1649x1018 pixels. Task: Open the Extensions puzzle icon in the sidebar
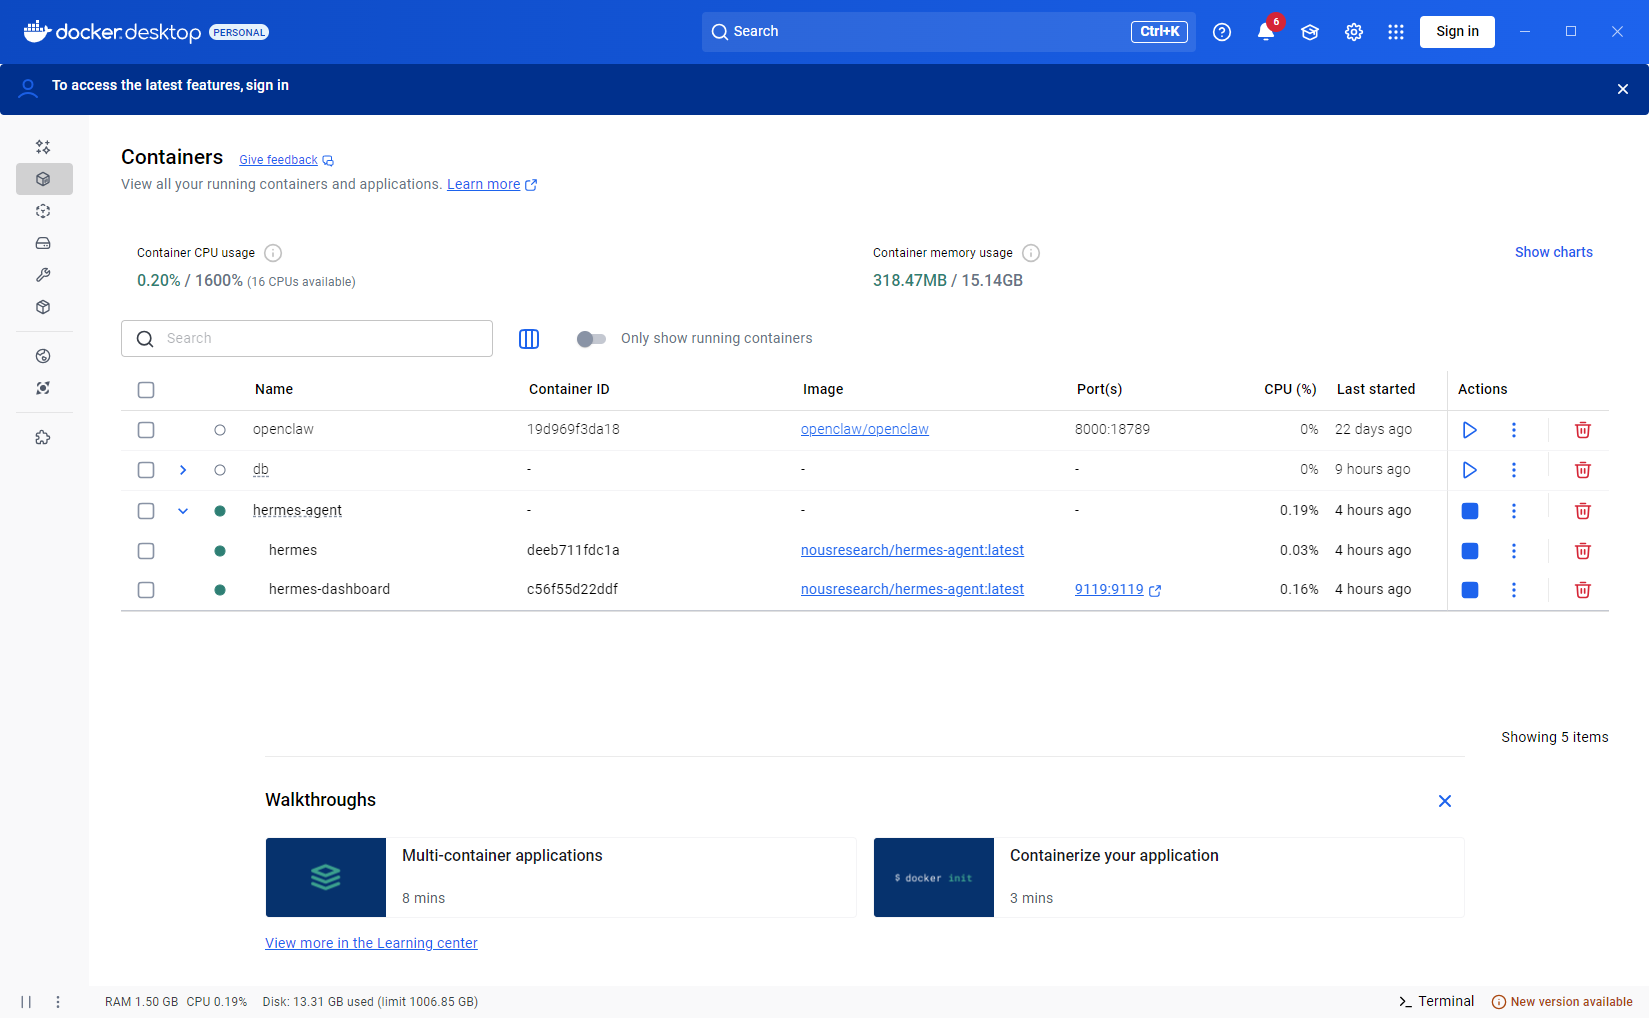point(43,438)
